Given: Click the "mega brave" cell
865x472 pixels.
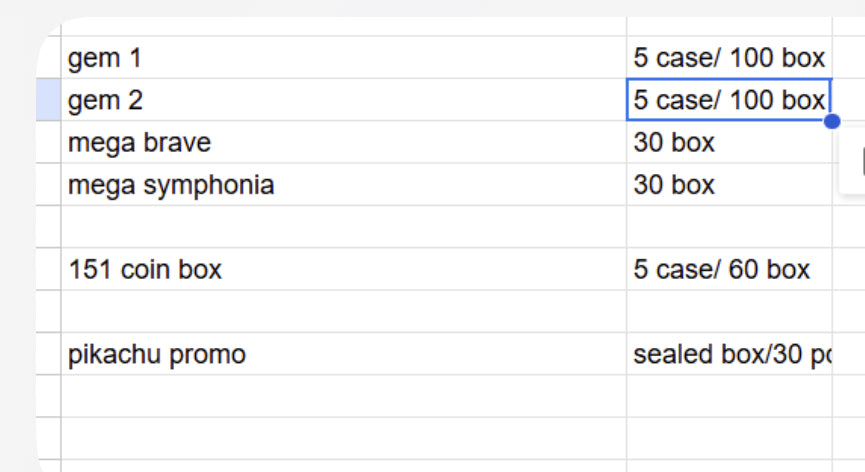Looking at the screenshot, I should pos(344,142).
